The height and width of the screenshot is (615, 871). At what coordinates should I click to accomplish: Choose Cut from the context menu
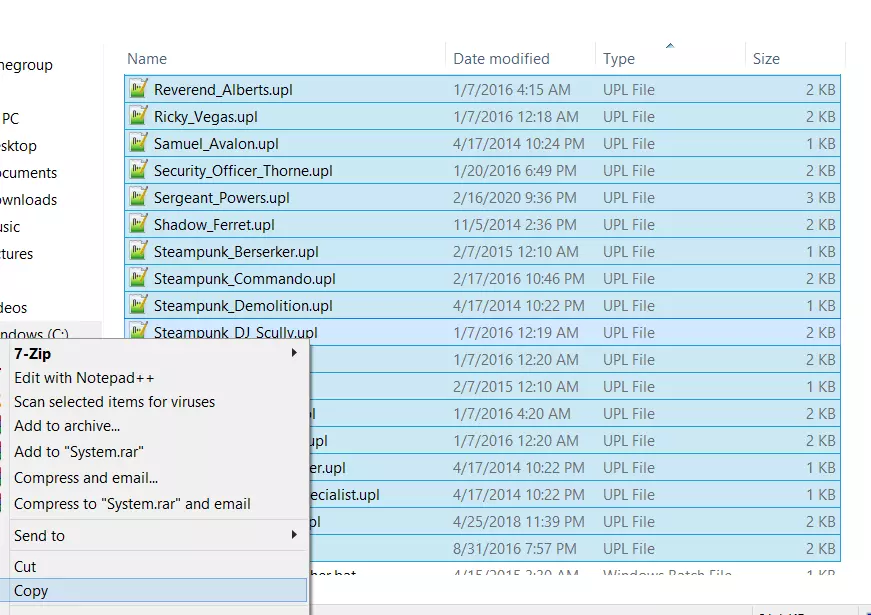point(25,567)
